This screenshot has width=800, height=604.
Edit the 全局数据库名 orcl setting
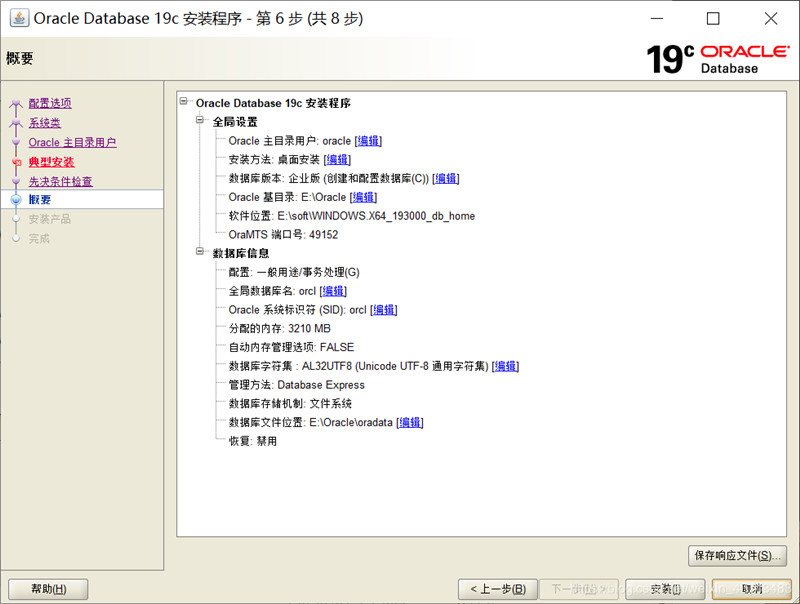(x=333, y=291)
